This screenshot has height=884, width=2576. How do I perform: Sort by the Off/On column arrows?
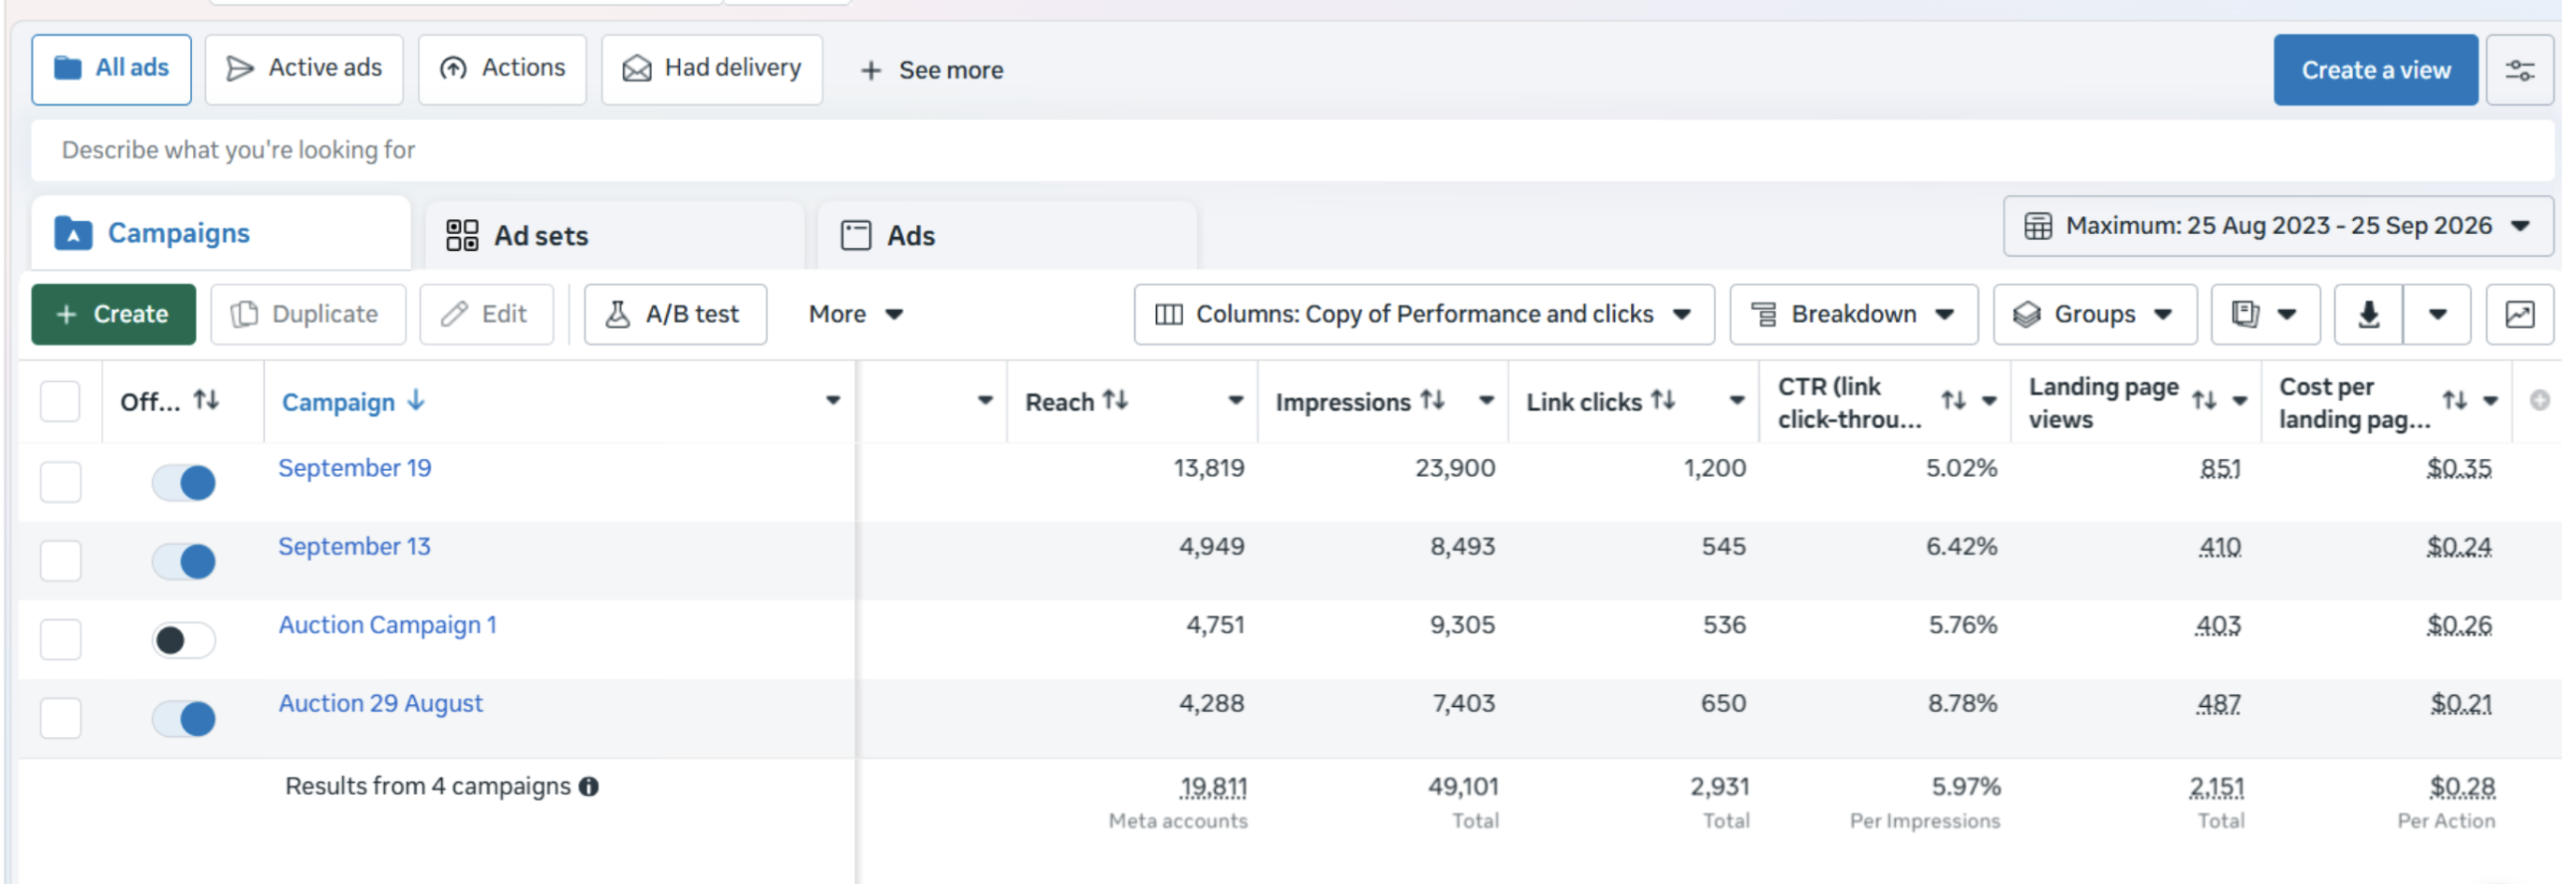click(206, 401)
